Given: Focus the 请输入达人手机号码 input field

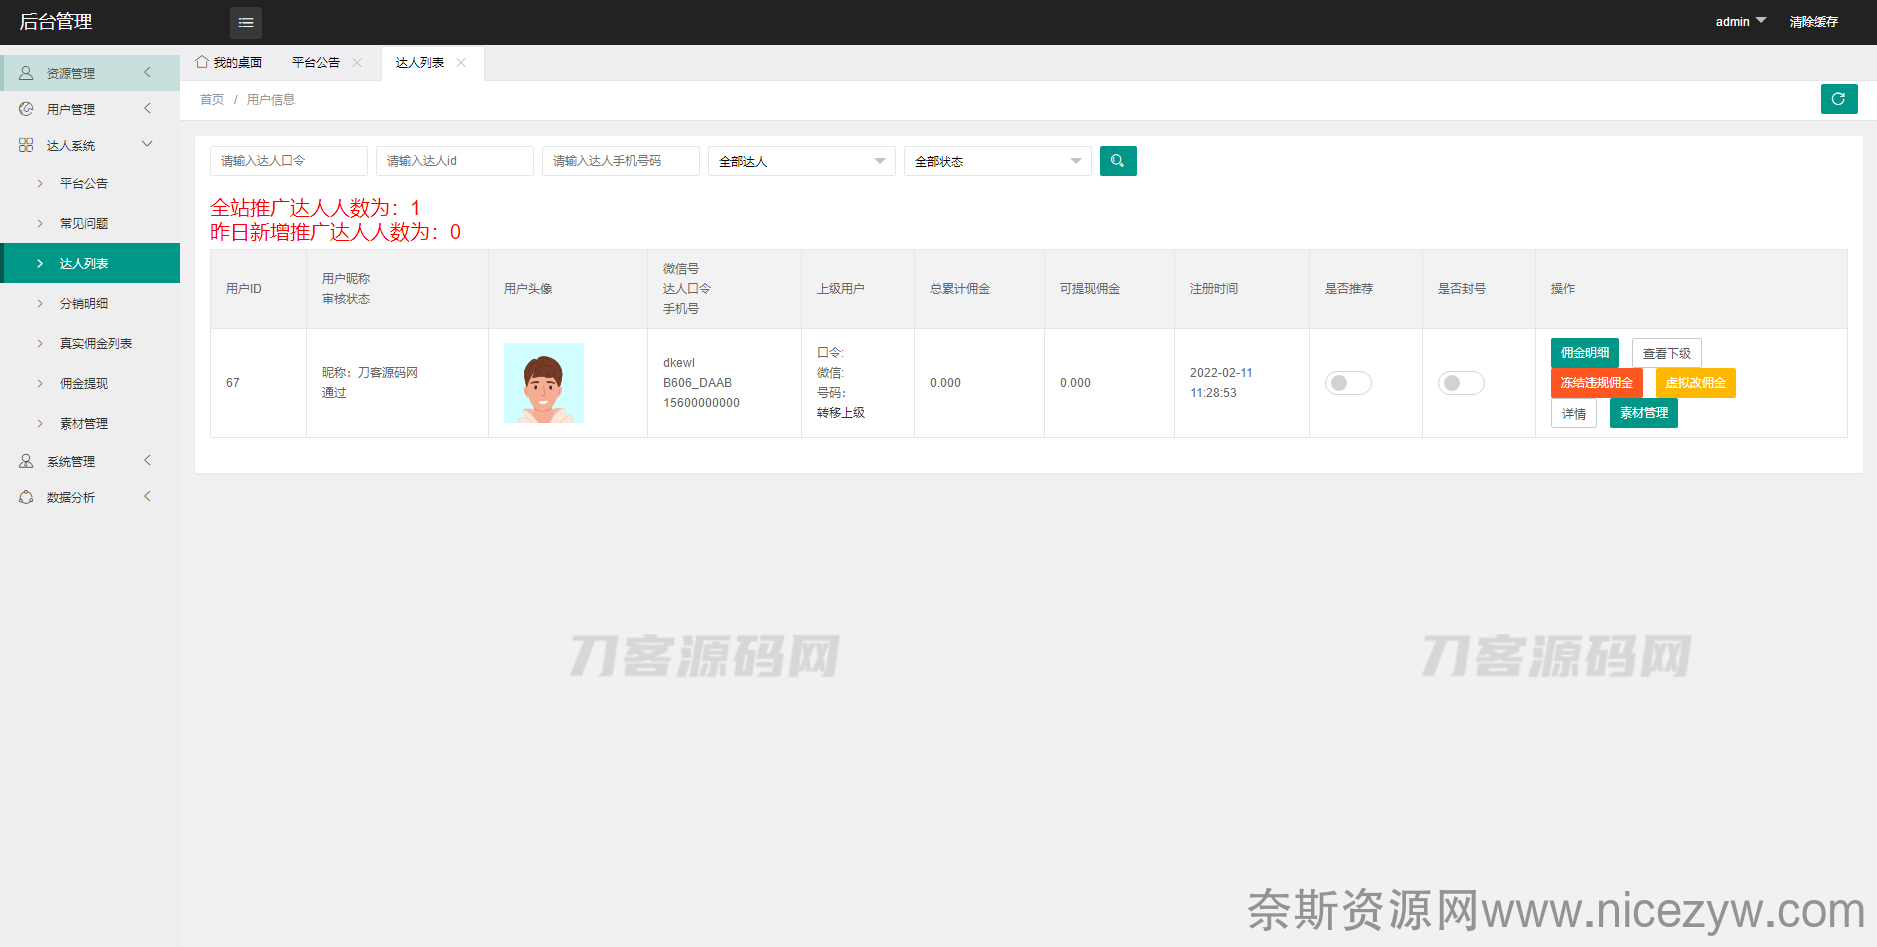Looking at the screenshot, I should click(621, 161).
